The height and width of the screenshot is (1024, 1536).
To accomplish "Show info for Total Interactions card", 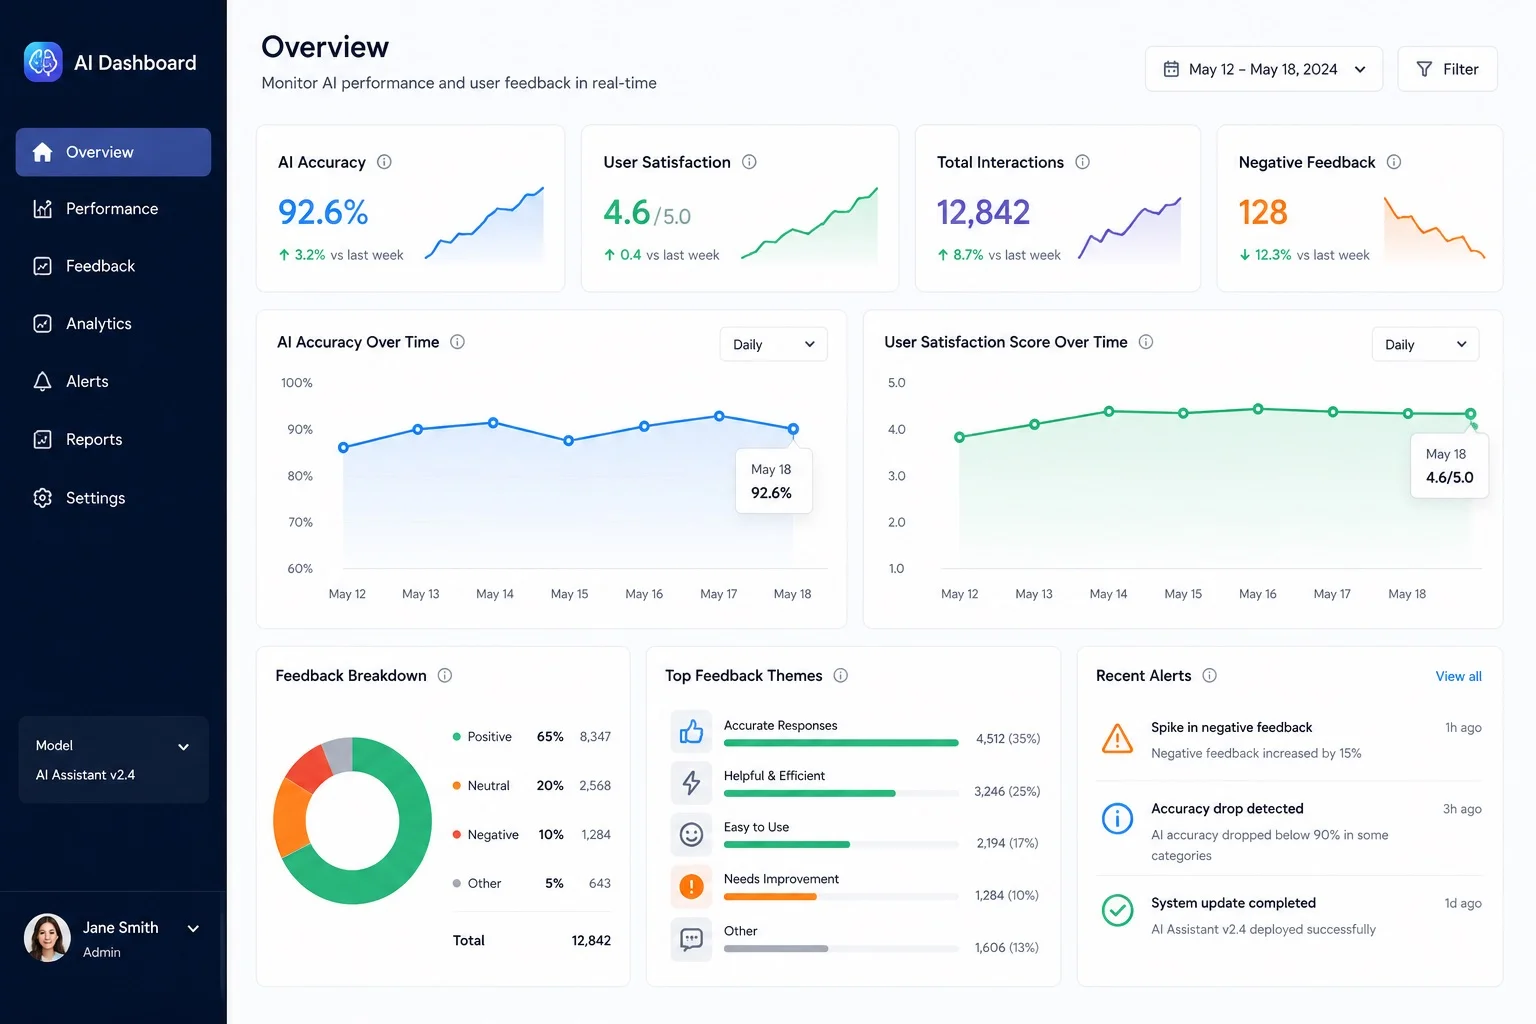I will click(1082, 162).
